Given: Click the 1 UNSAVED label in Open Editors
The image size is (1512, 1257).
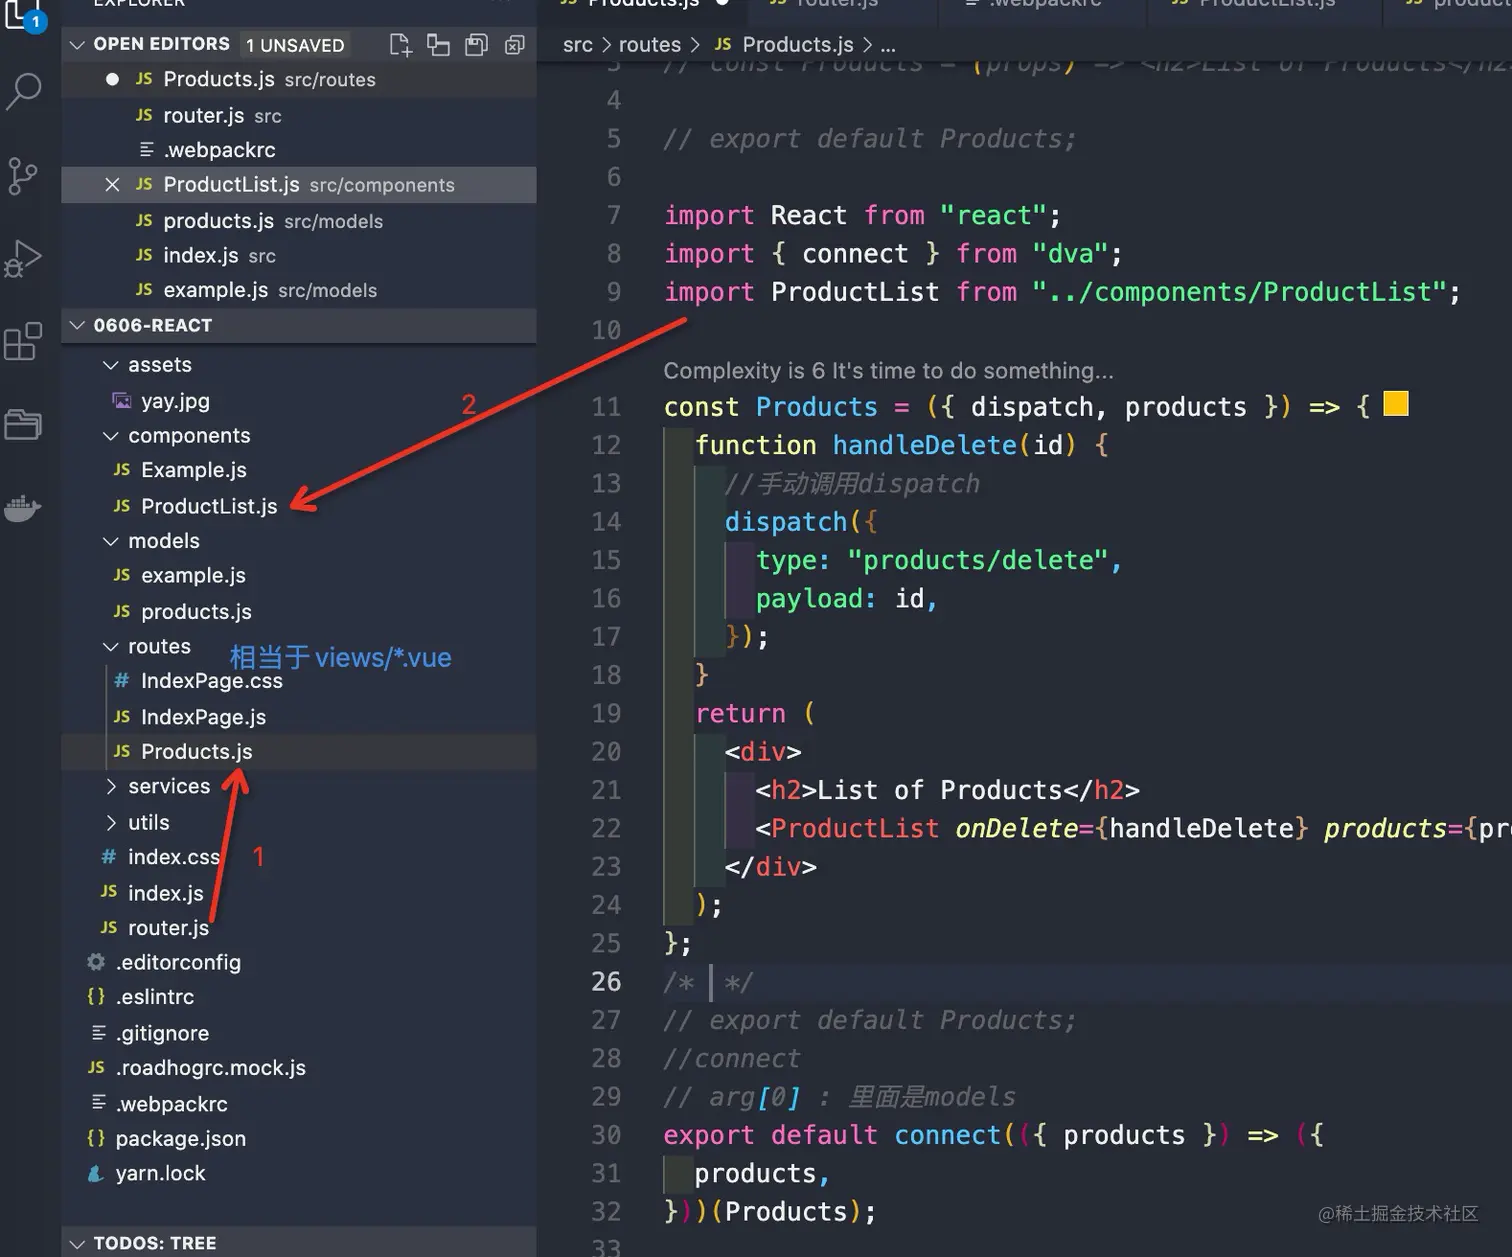Looking at the screenshot, I should 295,45.
